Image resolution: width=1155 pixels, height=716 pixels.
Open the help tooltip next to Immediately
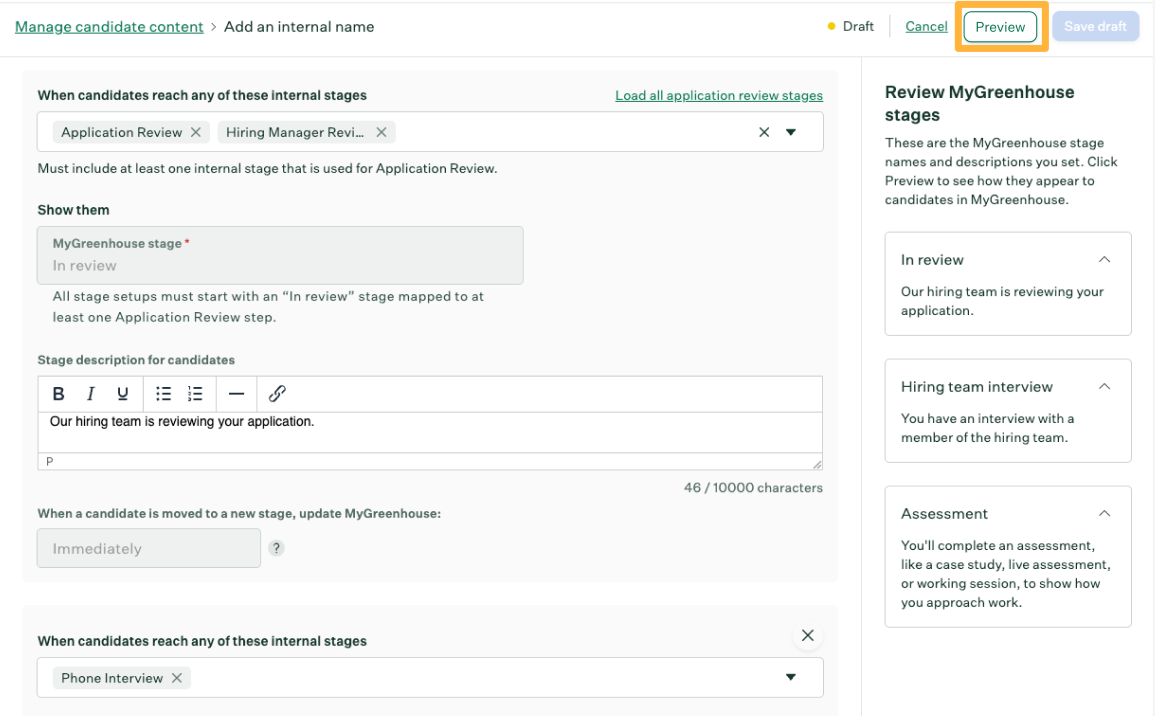coord(276,548)
